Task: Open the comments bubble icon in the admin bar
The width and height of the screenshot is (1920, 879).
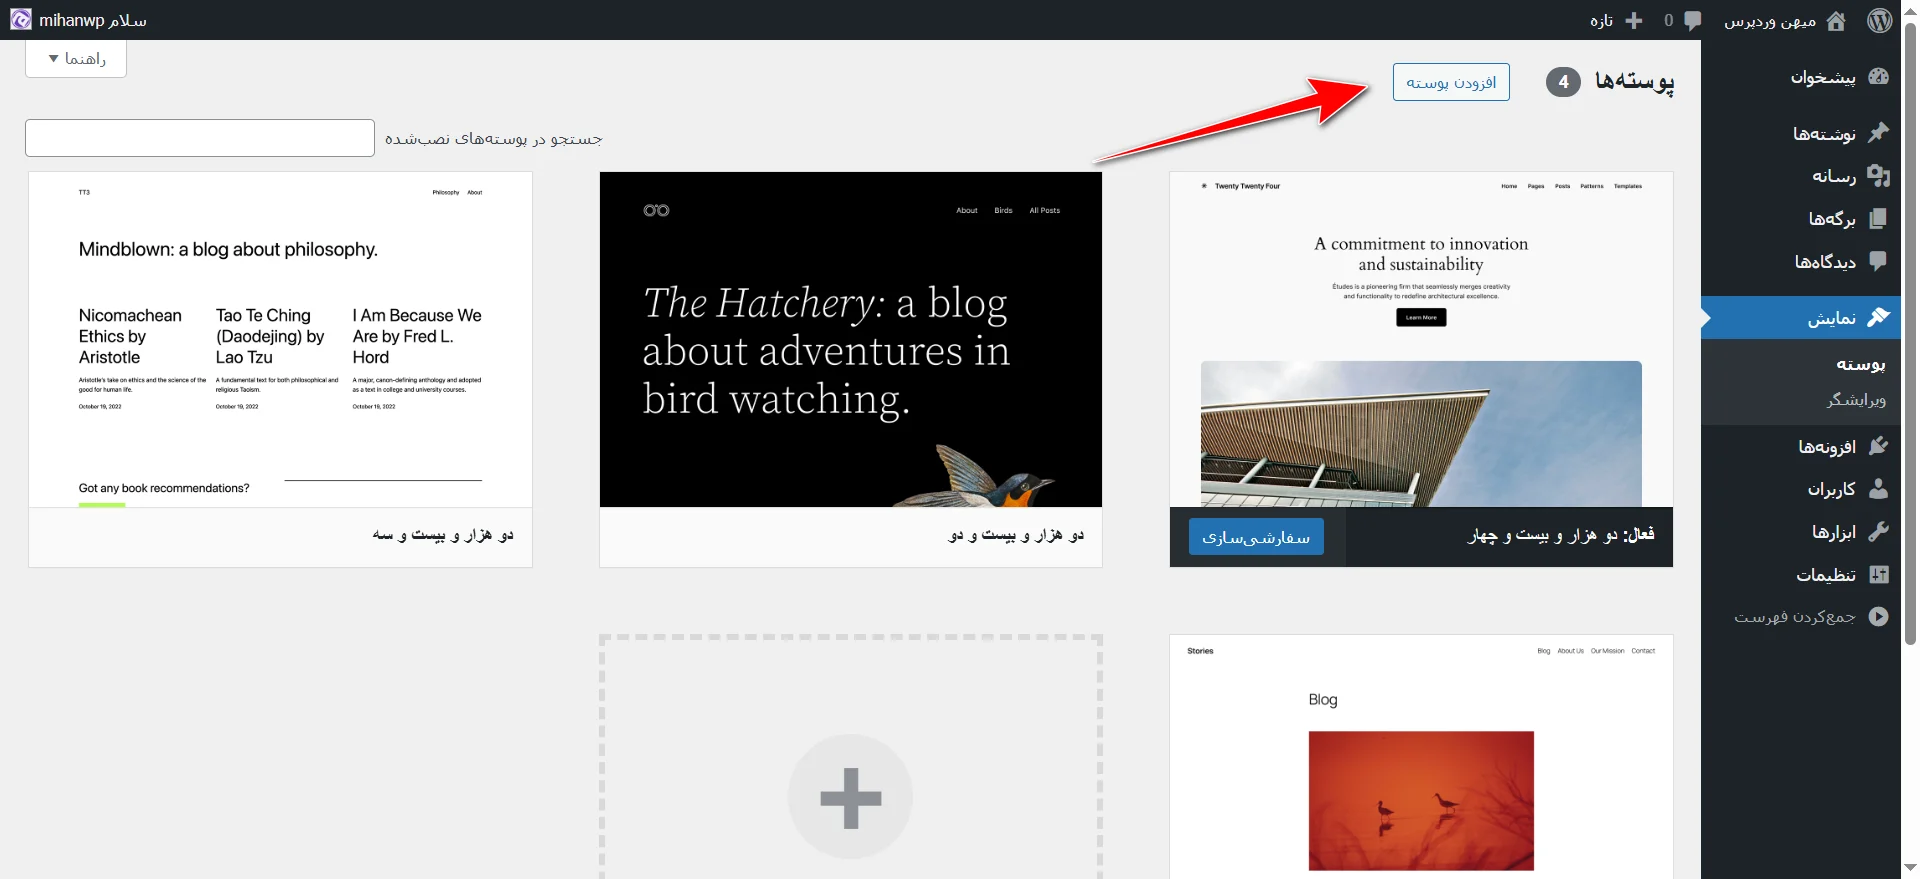Action: pyautogui.click(x=1692, y=20)
